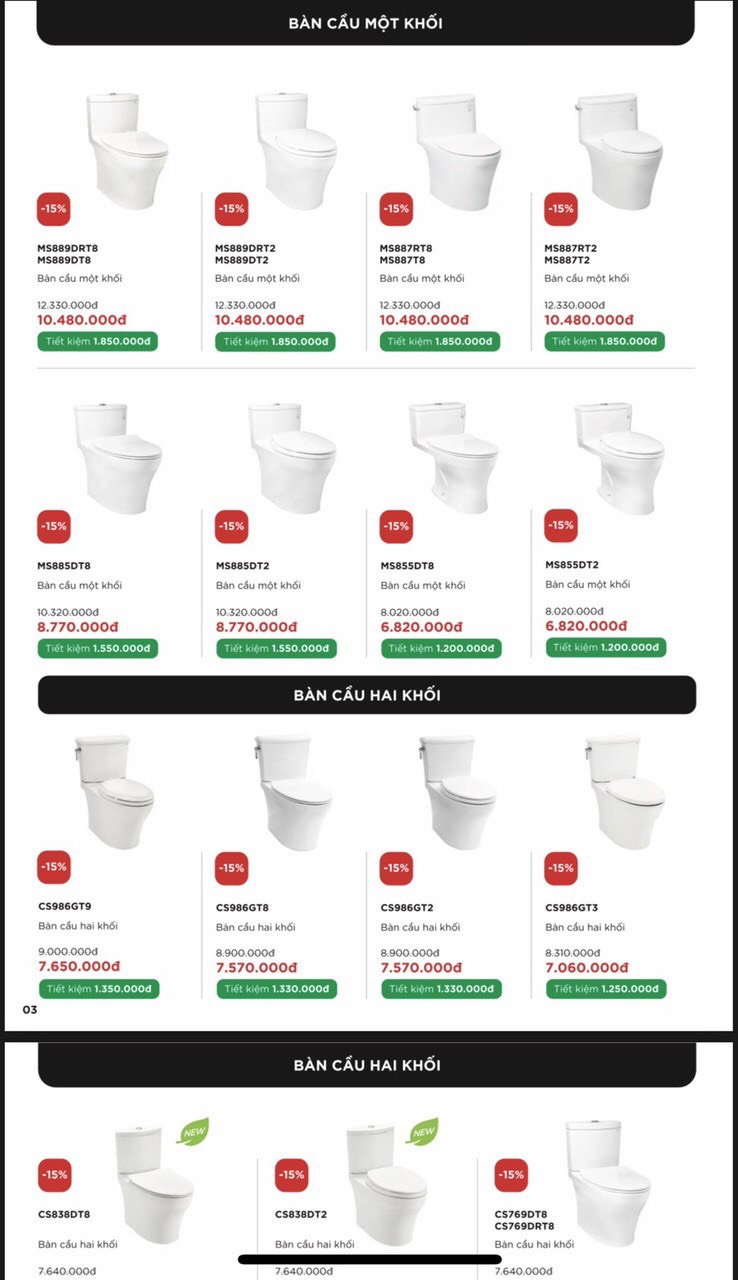The height and width of the screenshot is (1280, 738).
Task: Click the -15% badge above CS986GT3
Action: (x=561, y=868)
